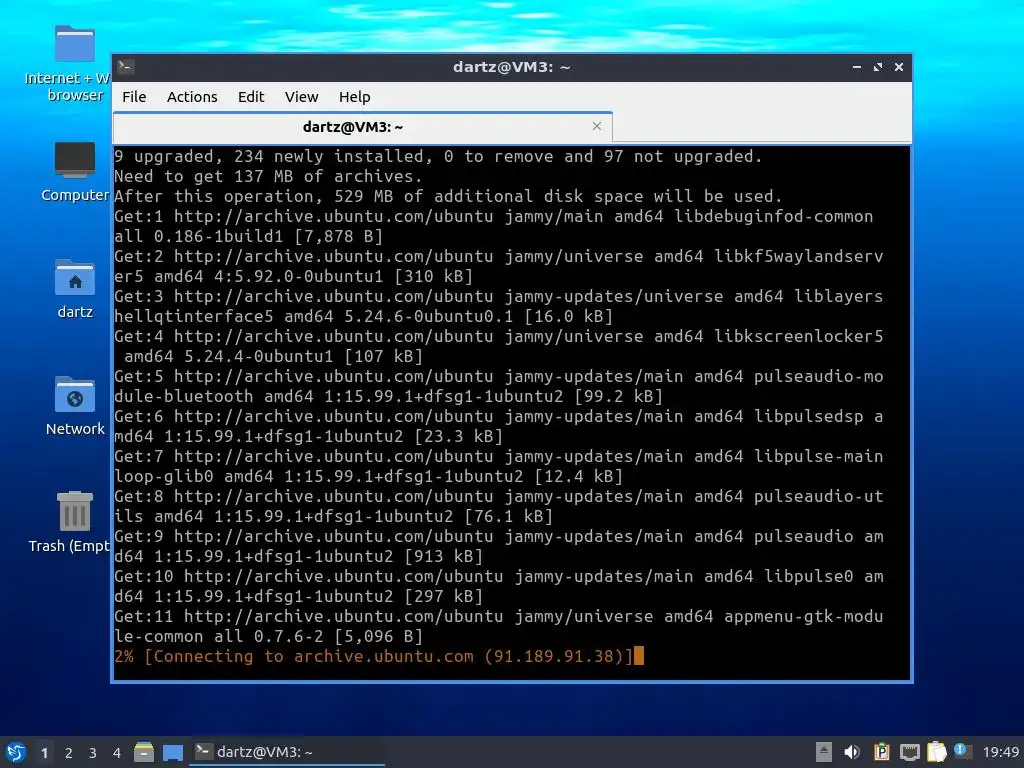Click the terminal icon in the title bar

pos(125,67)
